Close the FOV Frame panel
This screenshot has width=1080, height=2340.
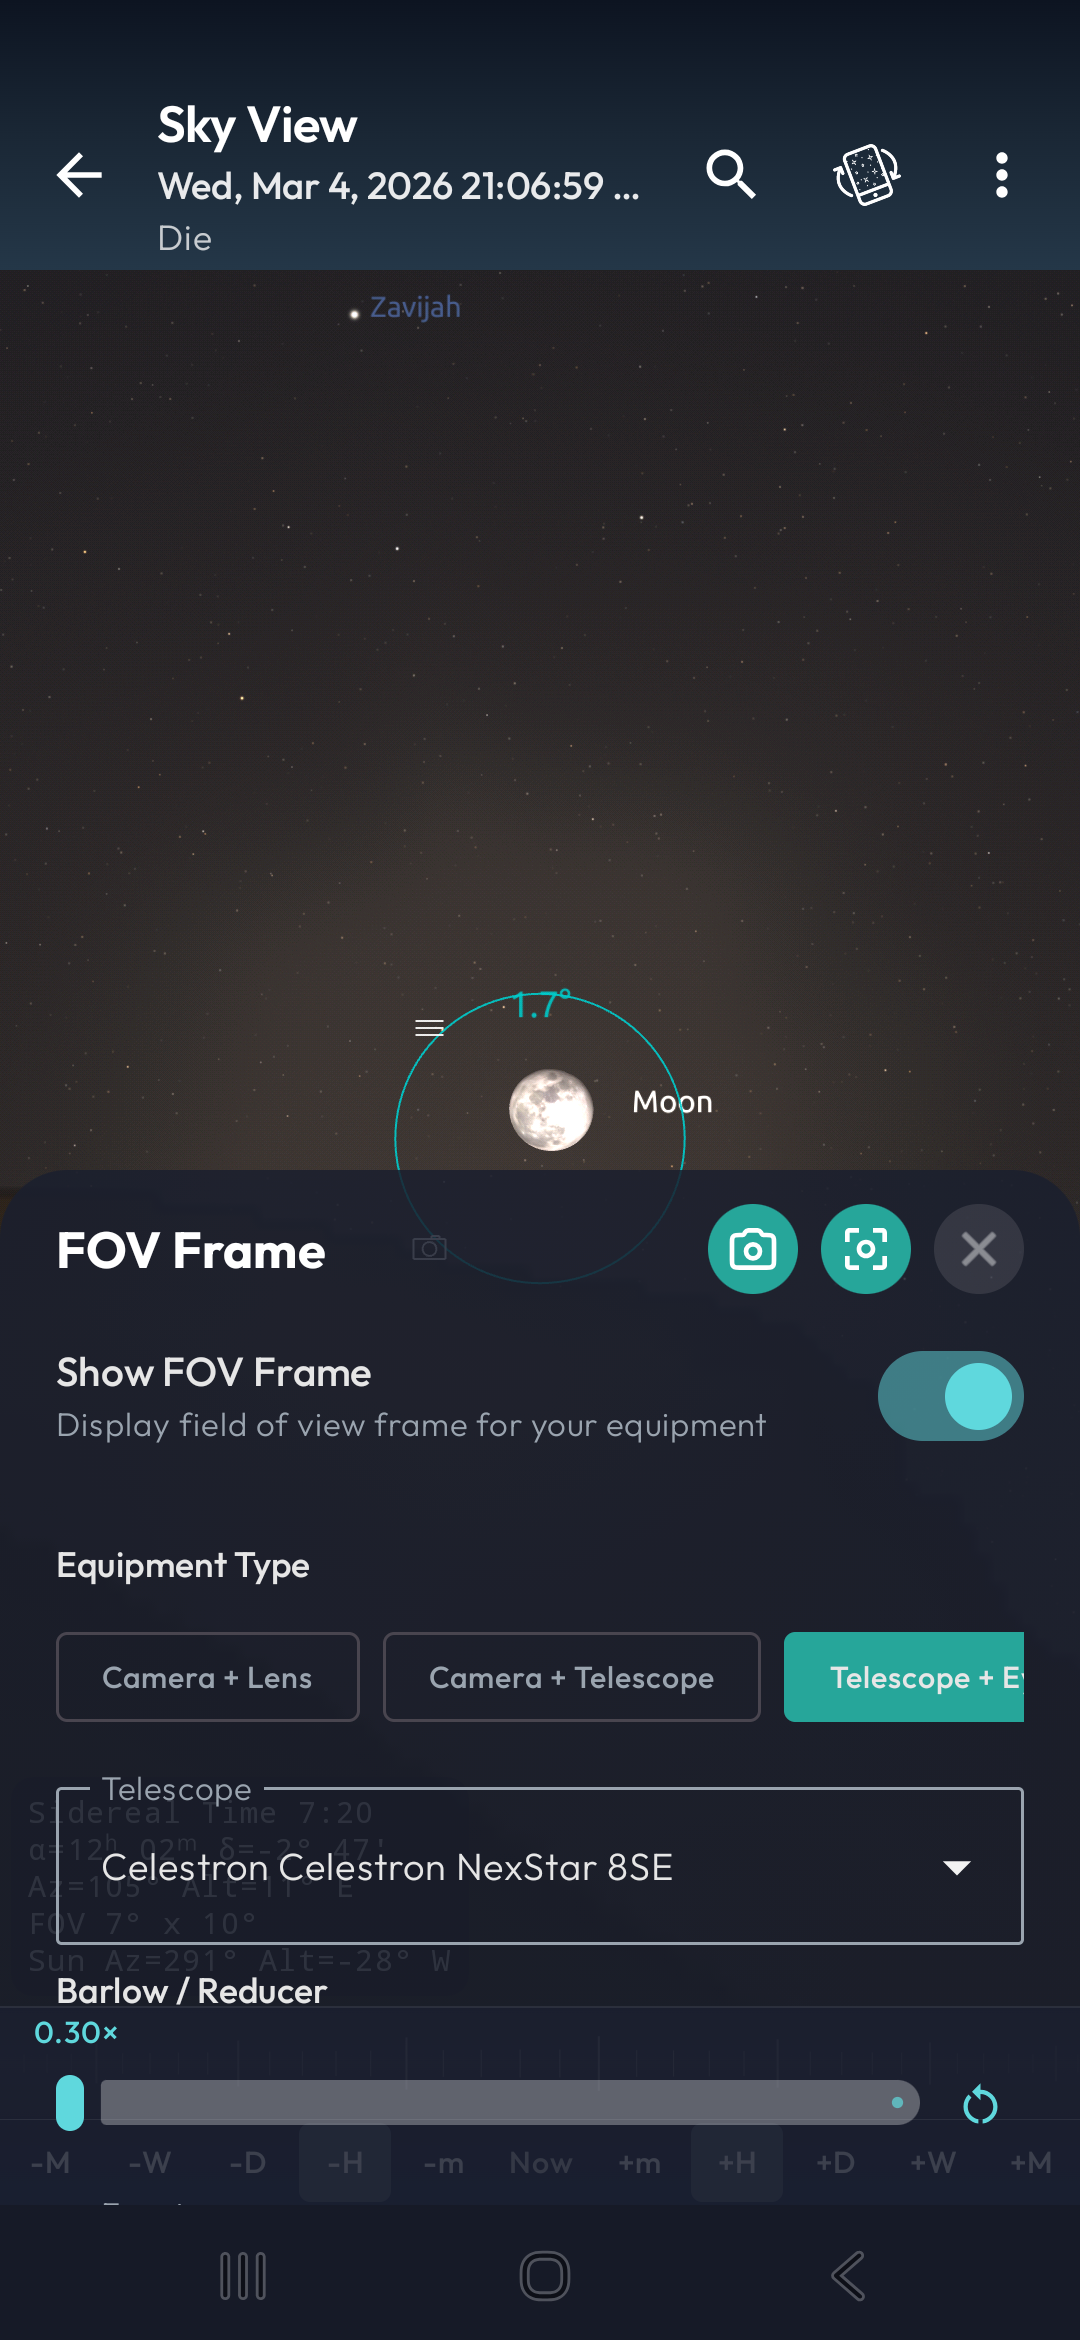click(978, 1249)
